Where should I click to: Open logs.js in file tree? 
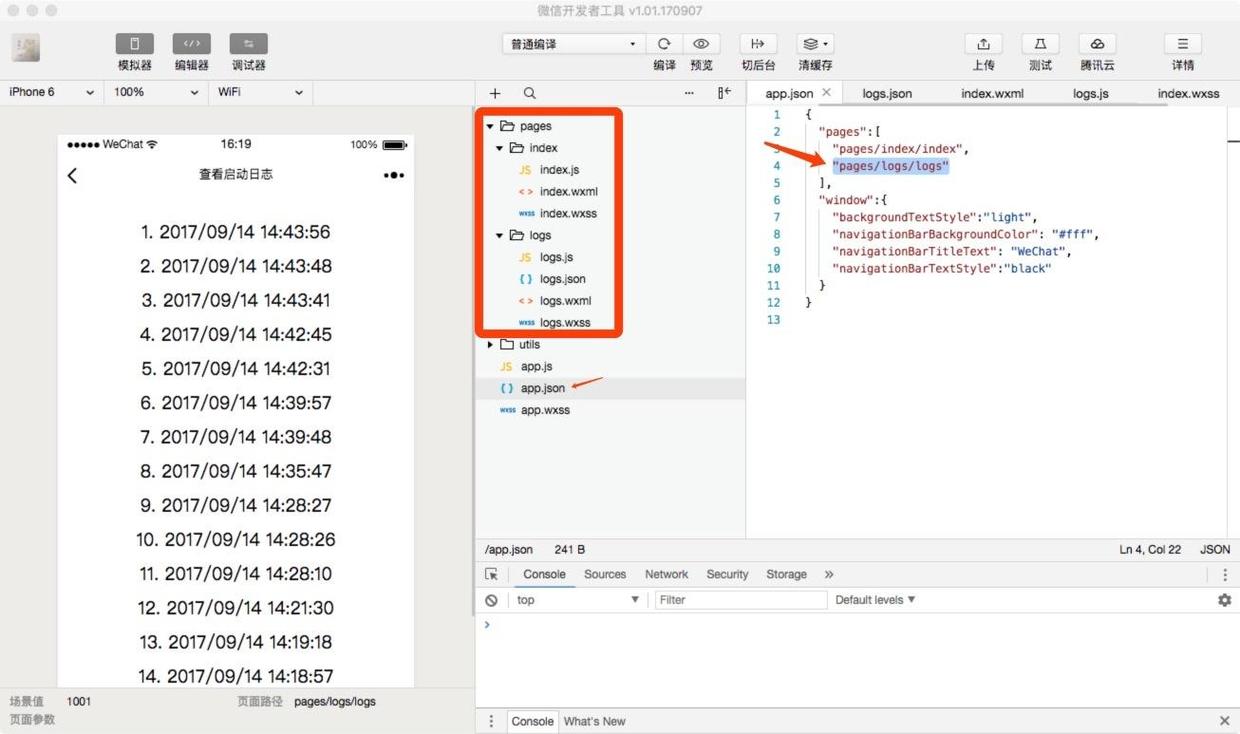(x=556, y=258)
